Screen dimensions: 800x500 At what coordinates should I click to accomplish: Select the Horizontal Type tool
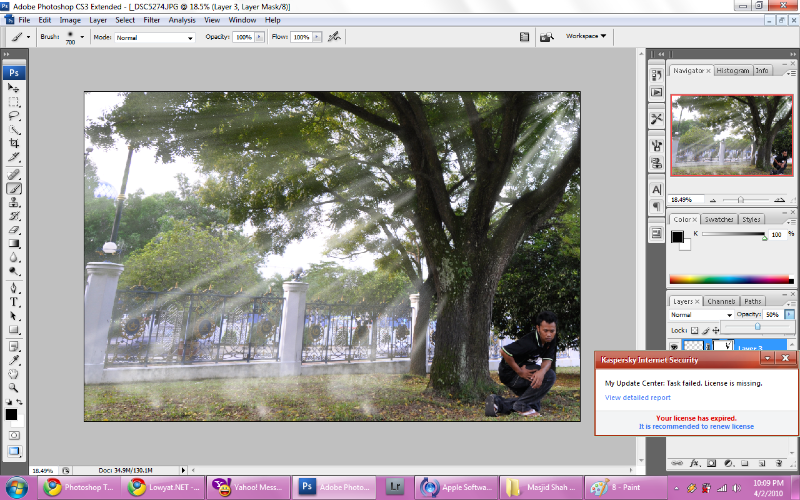tap(15, 301)
